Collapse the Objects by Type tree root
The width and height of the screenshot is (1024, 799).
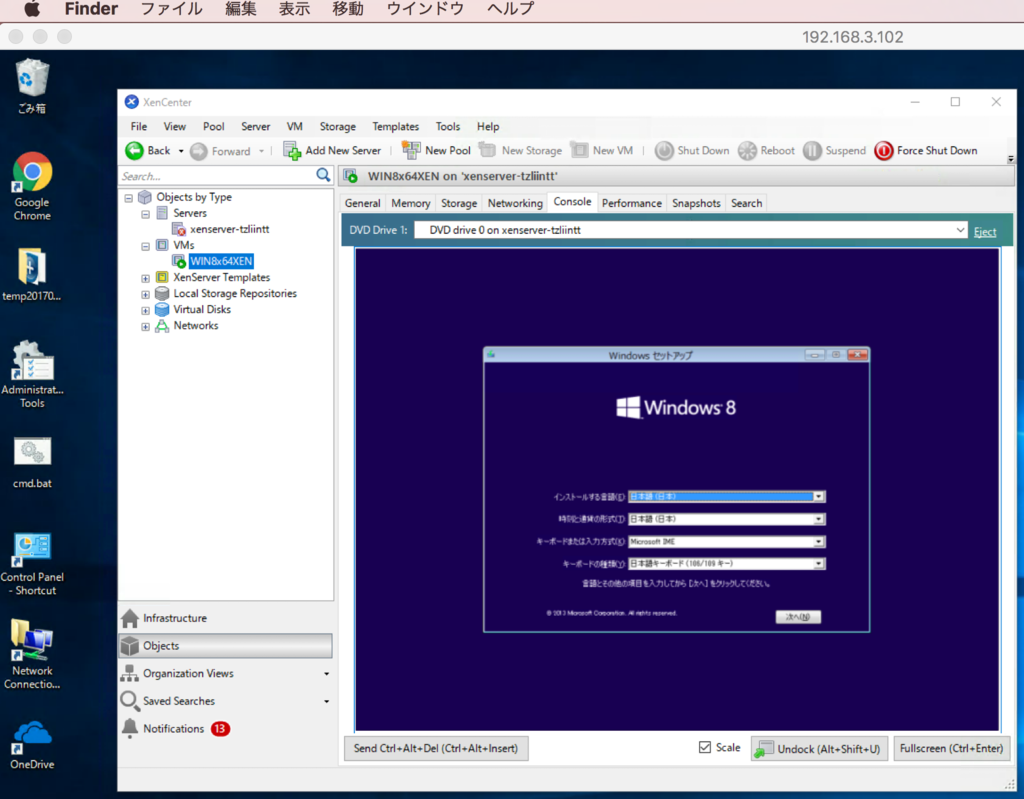point(129,197)
